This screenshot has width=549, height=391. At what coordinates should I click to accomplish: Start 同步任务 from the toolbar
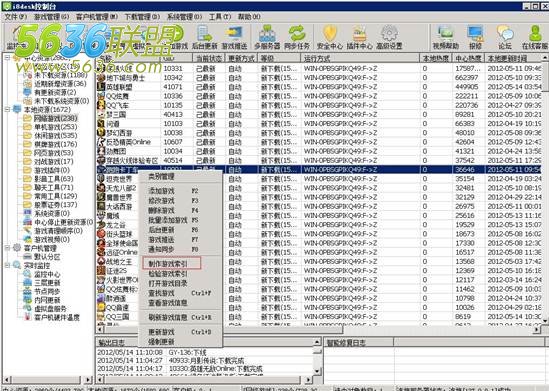click(x=297, y=37)
